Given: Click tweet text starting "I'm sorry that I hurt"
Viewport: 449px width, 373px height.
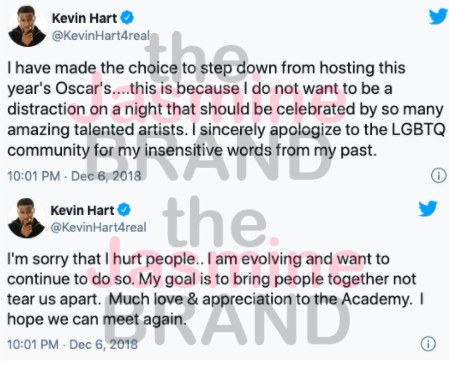Looking at the screenshot, I should (215, 289).
